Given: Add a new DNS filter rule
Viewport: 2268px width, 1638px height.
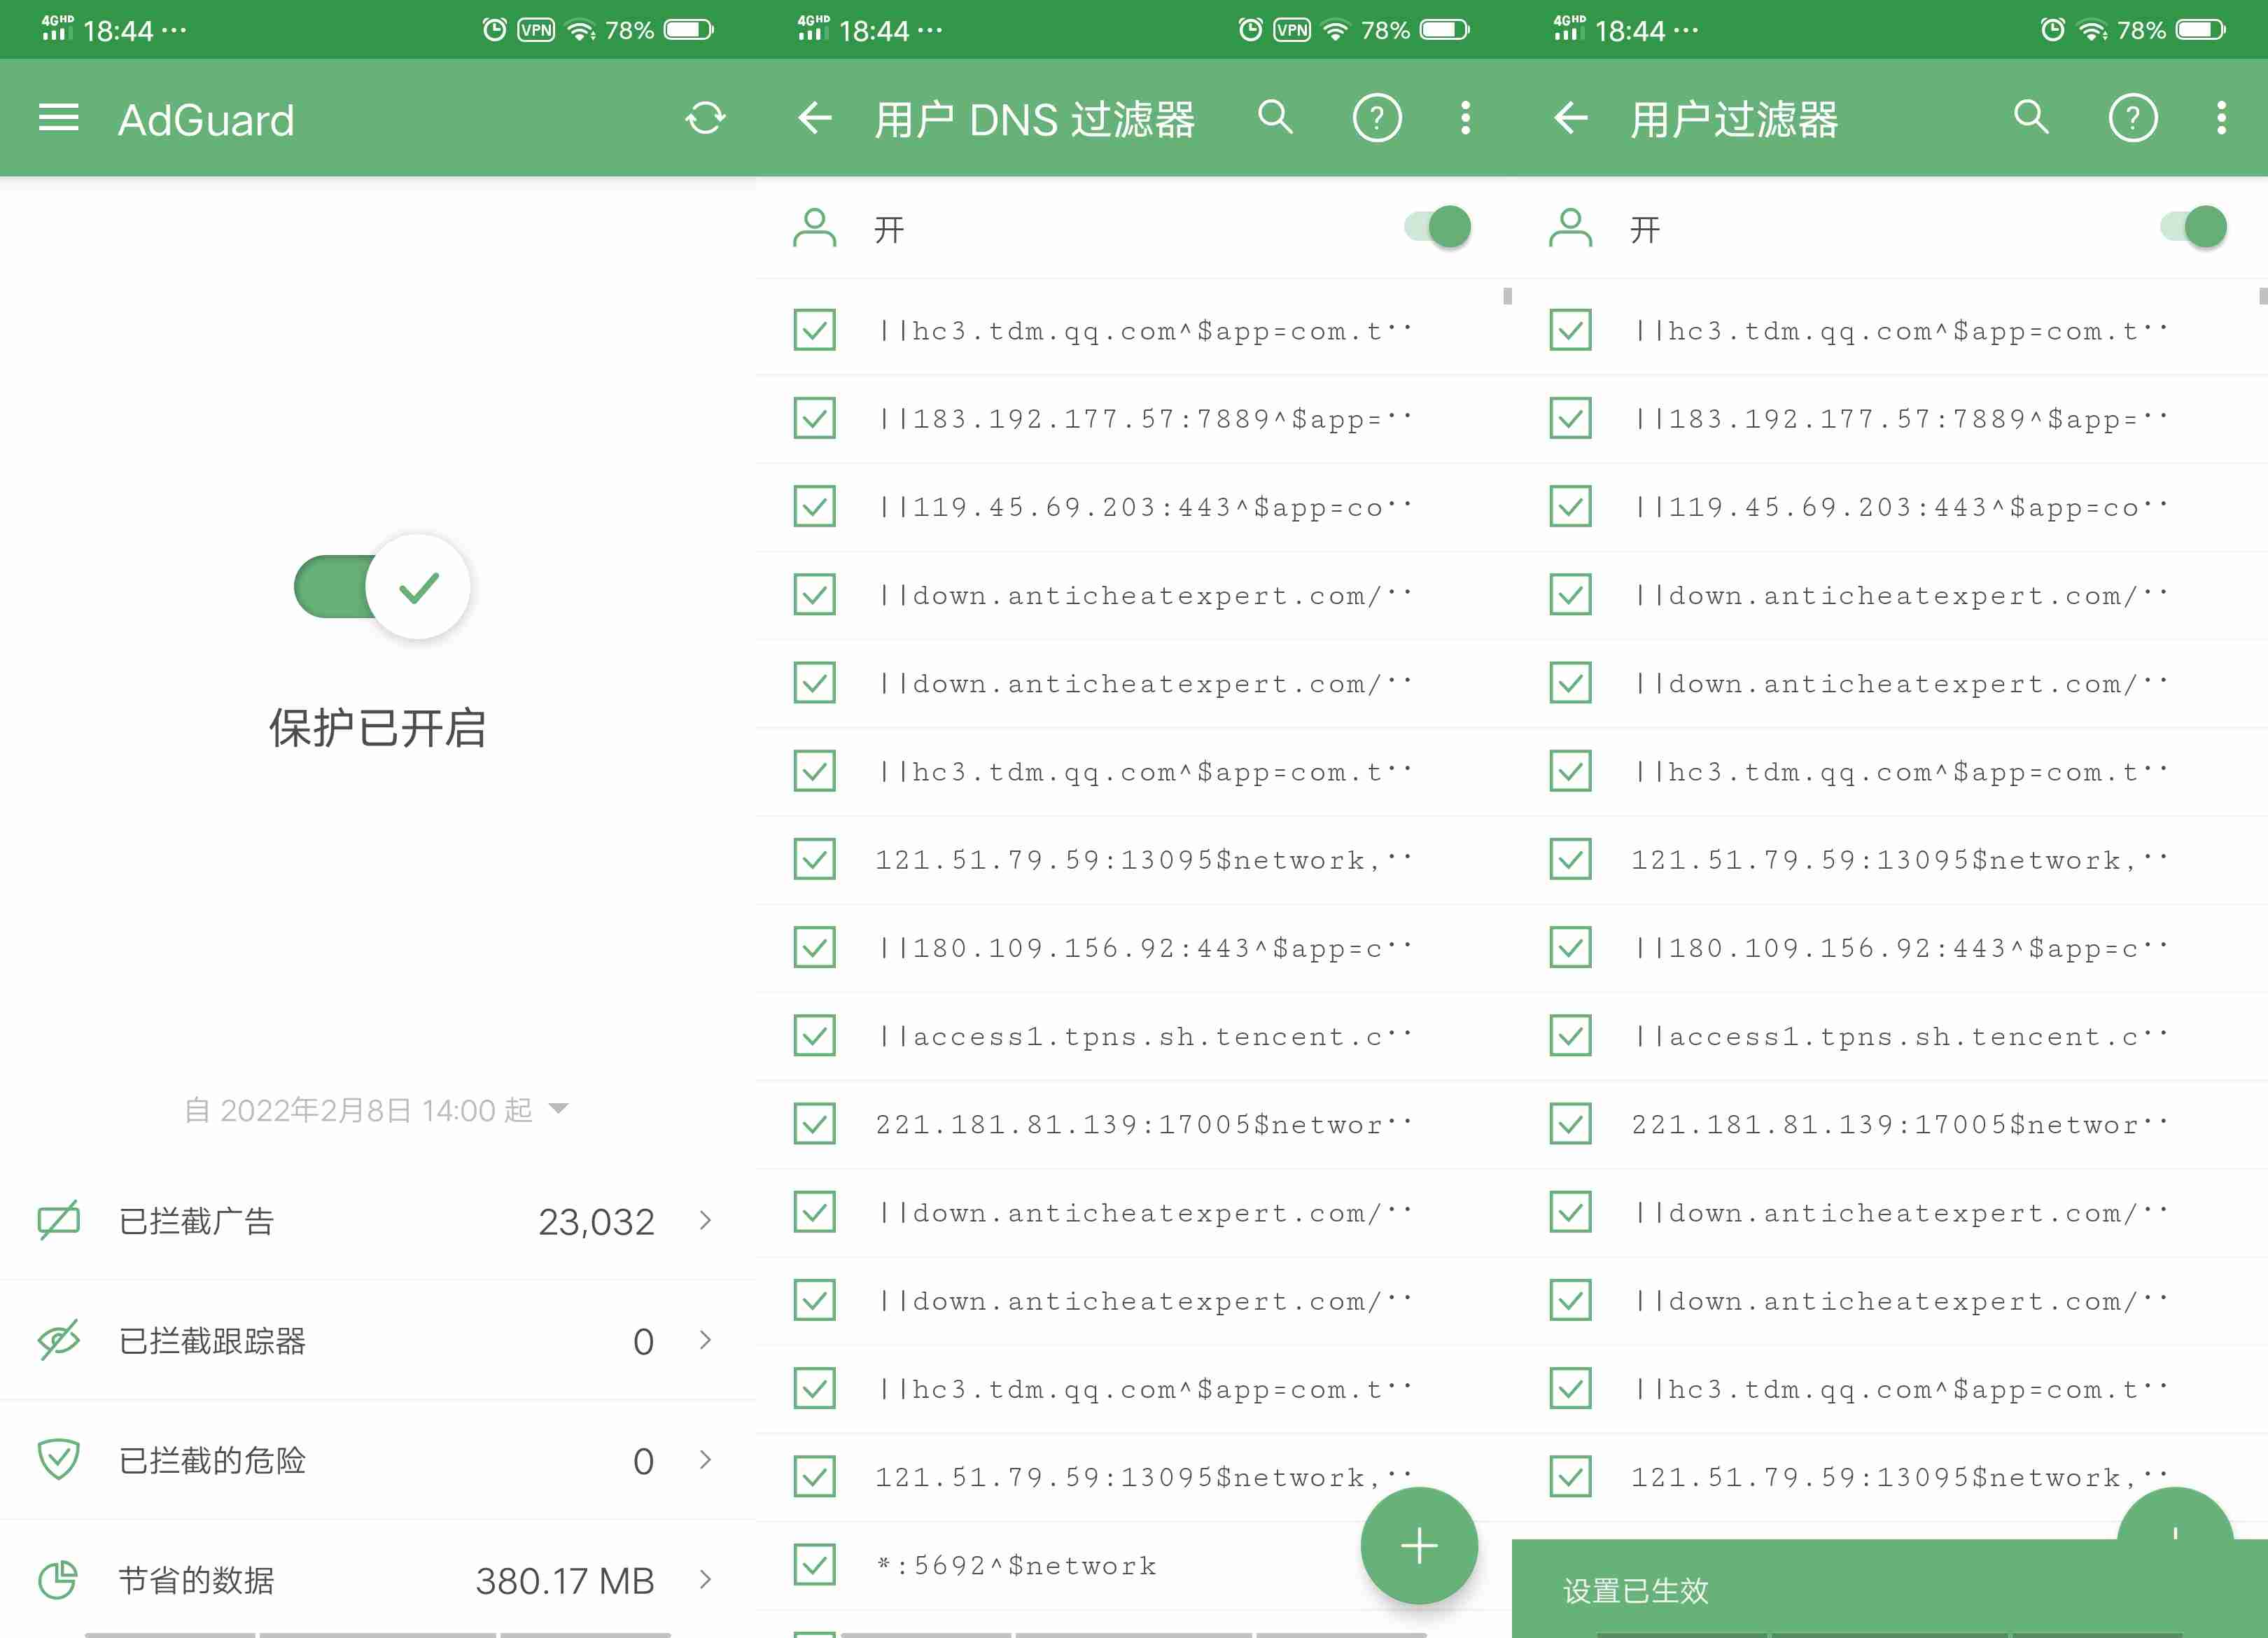Looking at the screenshot, I should 1419,1546.
